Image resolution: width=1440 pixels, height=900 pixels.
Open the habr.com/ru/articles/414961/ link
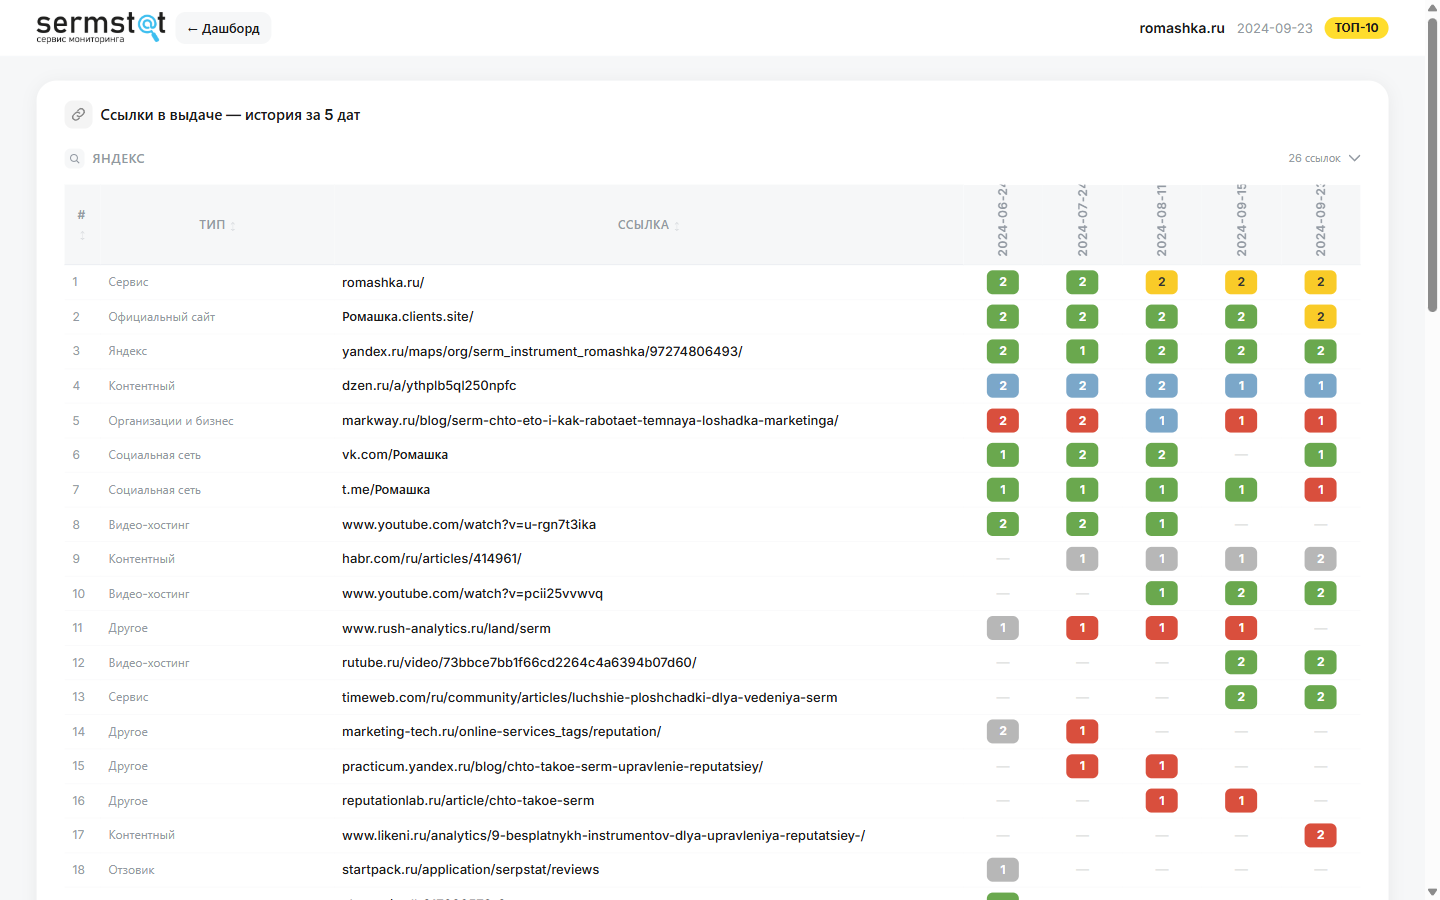point(432,559)
